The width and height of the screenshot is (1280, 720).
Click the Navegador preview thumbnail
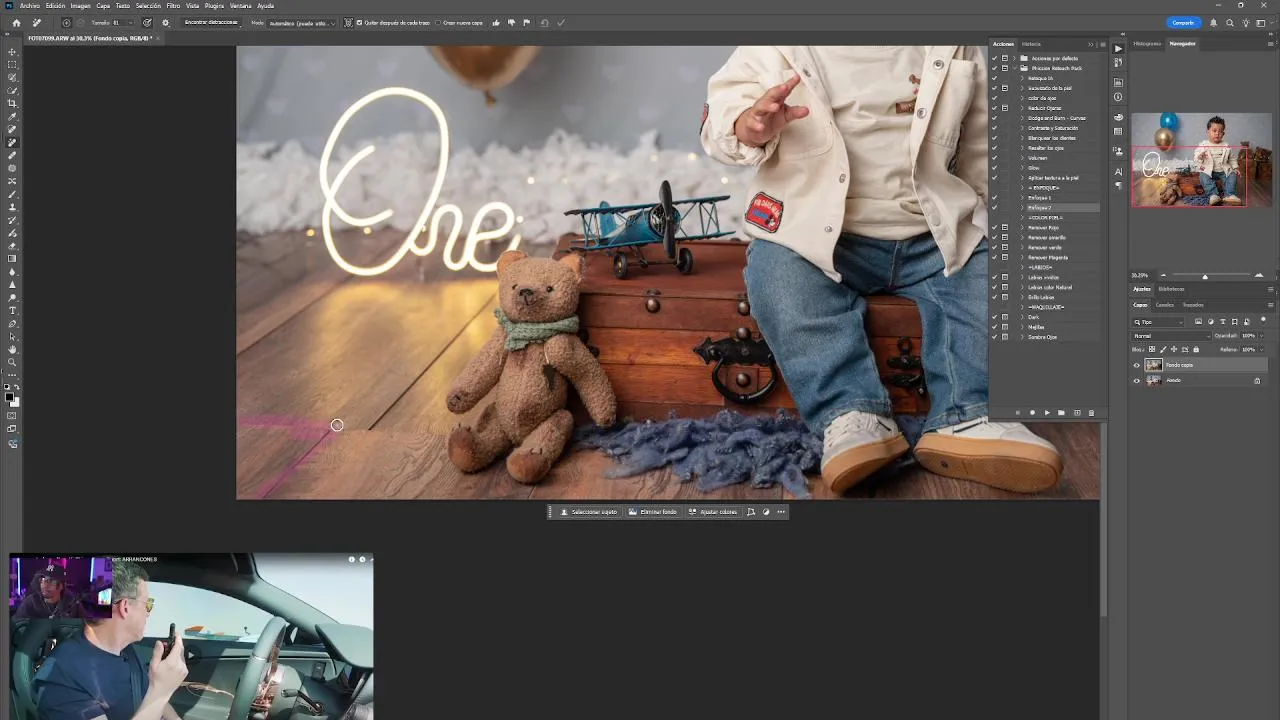[x=1201, y=159]
